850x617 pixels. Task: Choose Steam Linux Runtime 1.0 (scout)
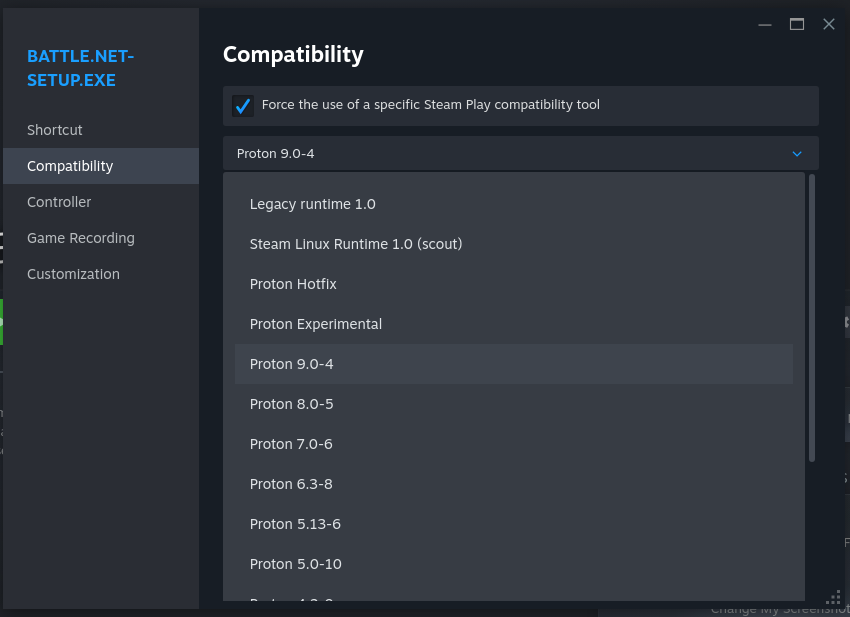point(356,244)
